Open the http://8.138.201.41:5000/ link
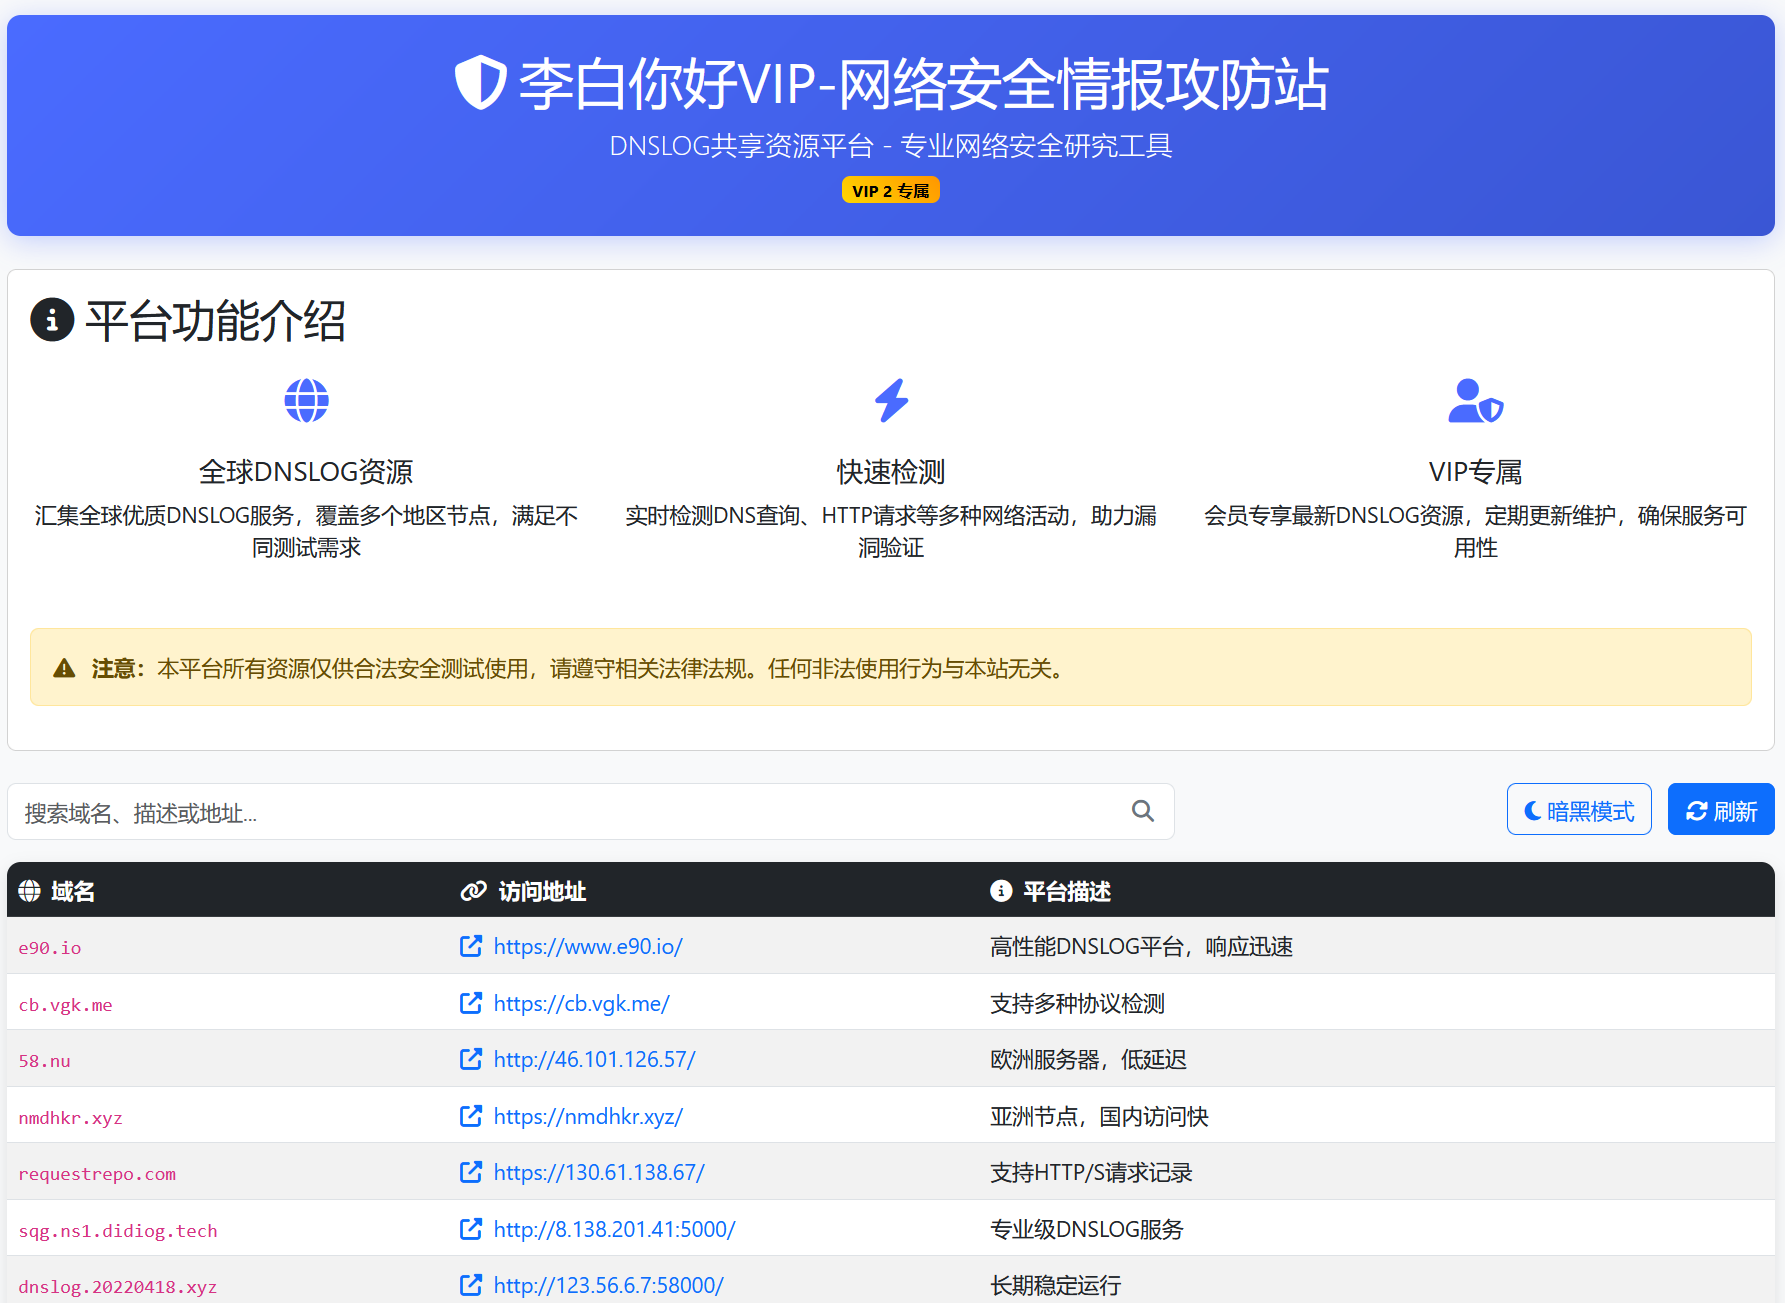This screenshot has width=1785, height=1303. click(615, 1229)
